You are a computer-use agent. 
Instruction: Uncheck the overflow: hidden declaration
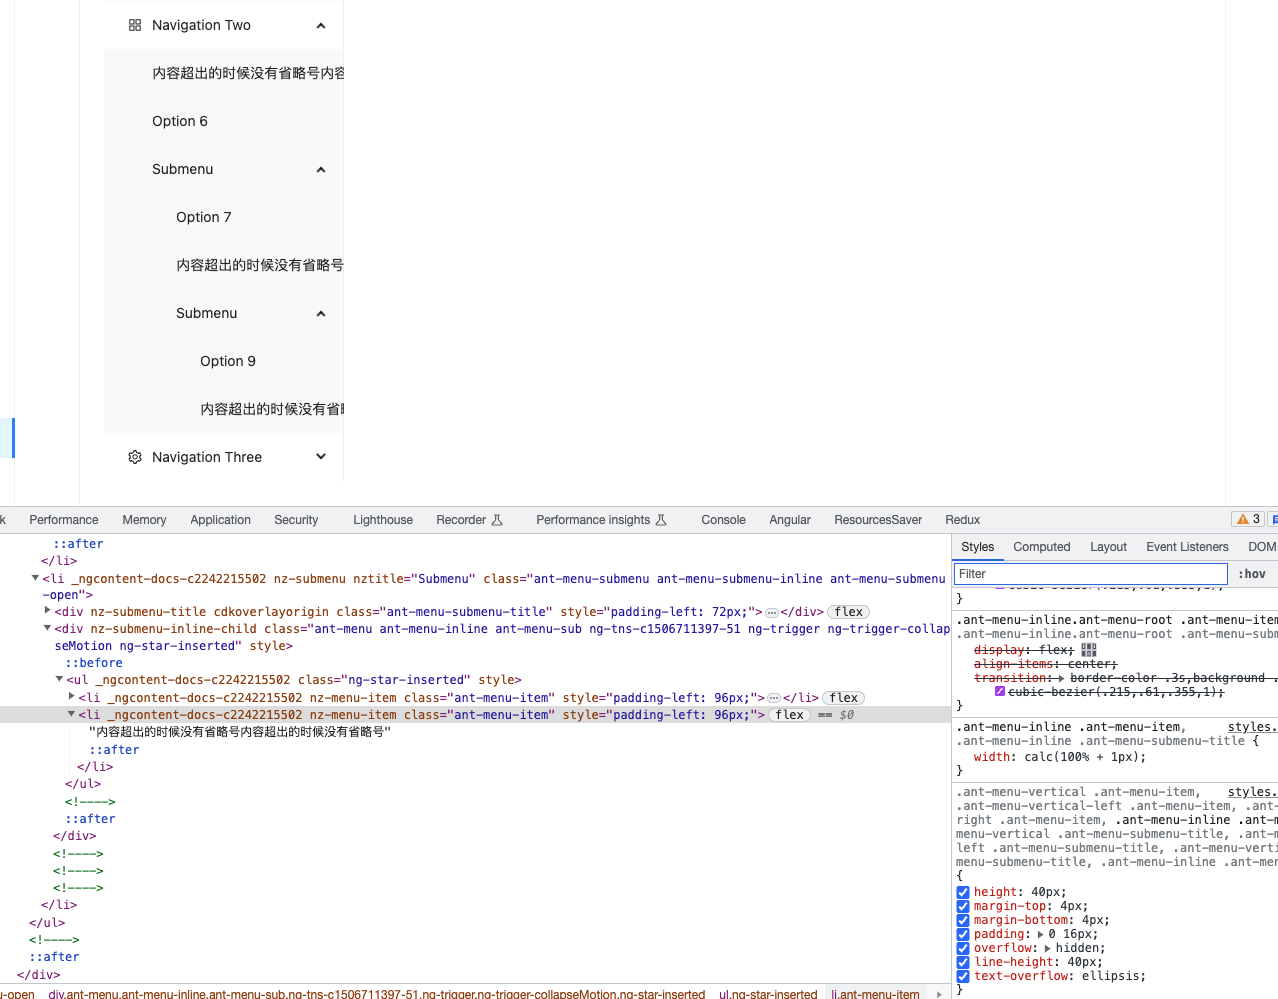[x=963, y=948]
